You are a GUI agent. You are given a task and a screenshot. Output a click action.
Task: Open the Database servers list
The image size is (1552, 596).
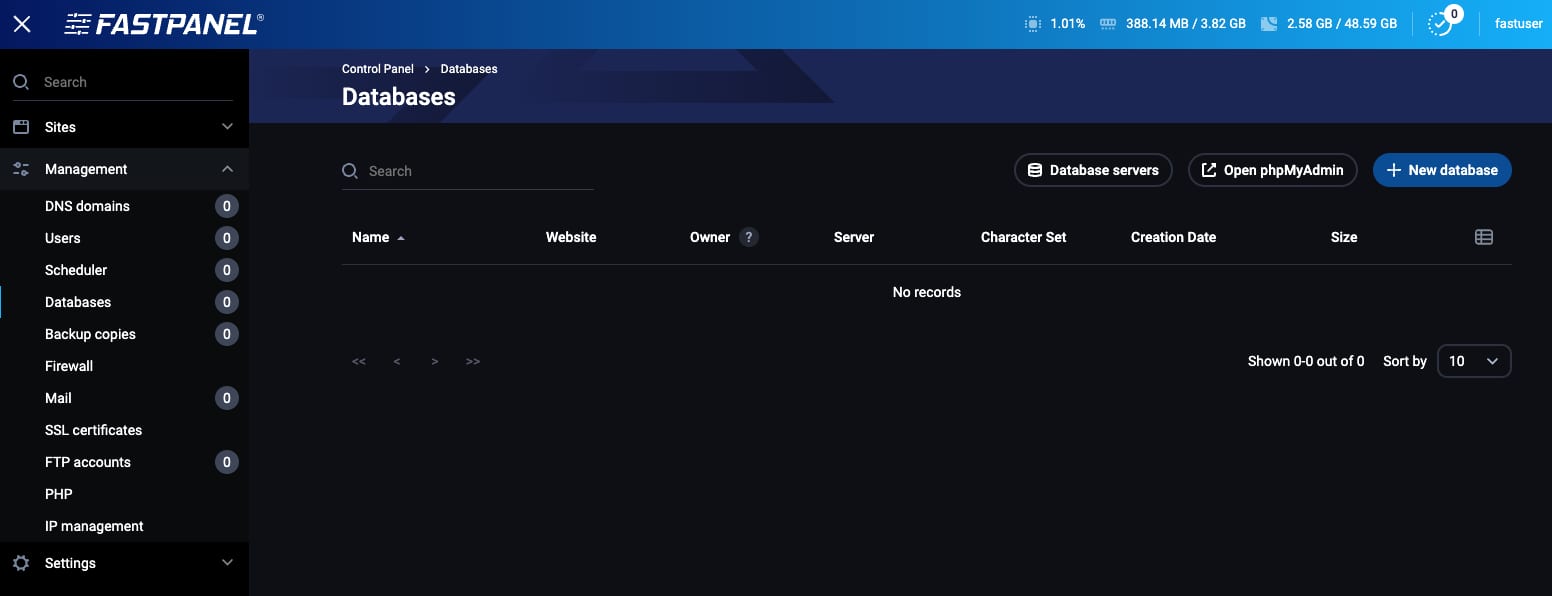coord(1093,170)
